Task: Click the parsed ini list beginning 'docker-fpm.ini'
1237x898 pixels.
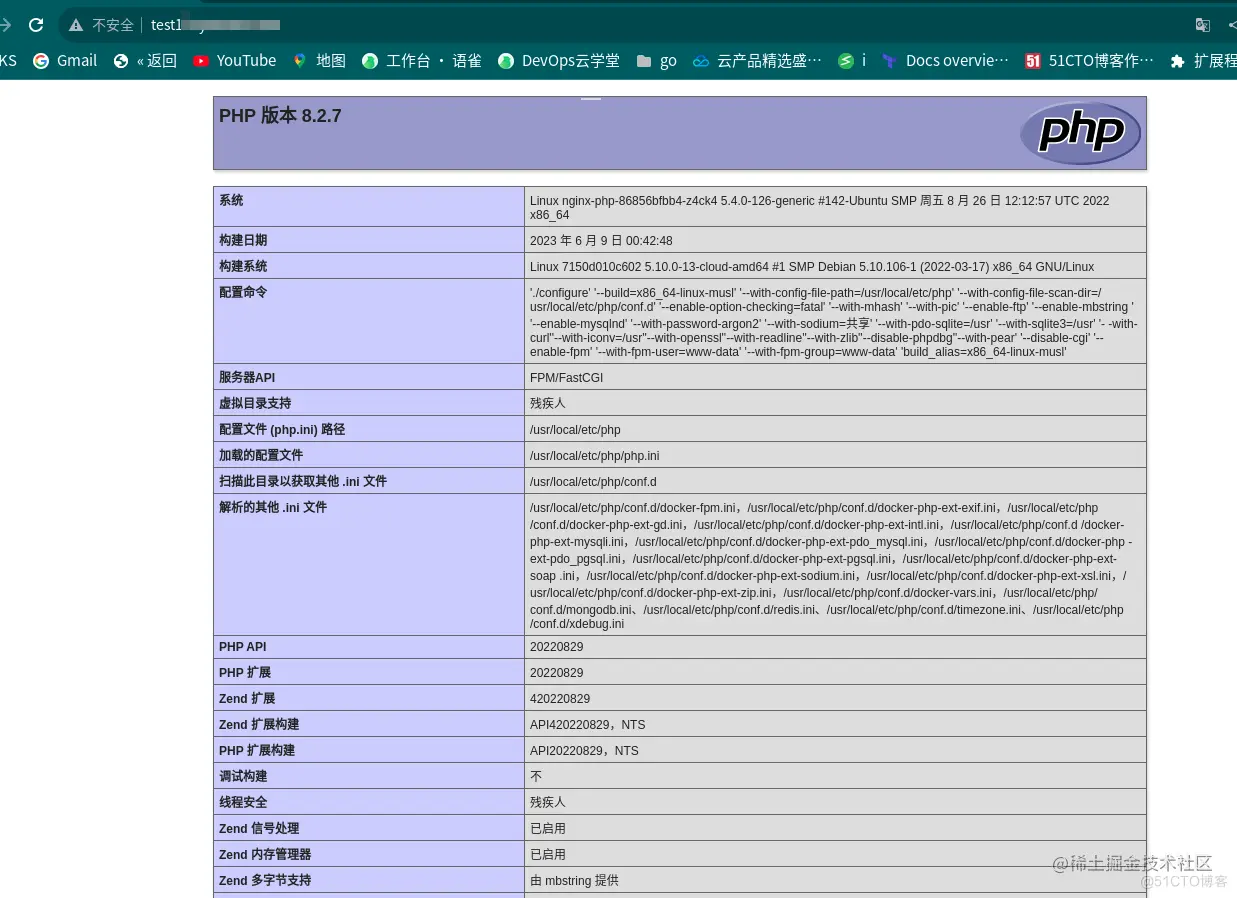Action: pos(831,566)
